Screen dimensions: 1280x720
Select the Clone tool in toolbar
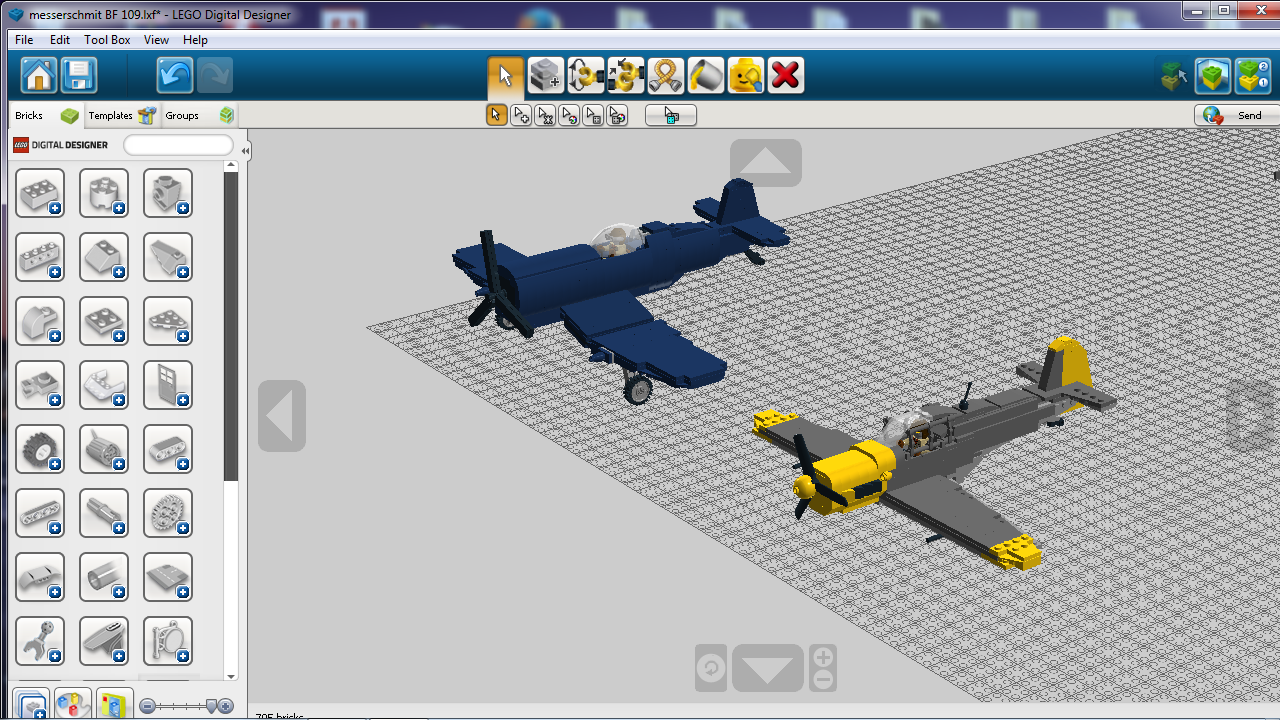pos(545,76)
